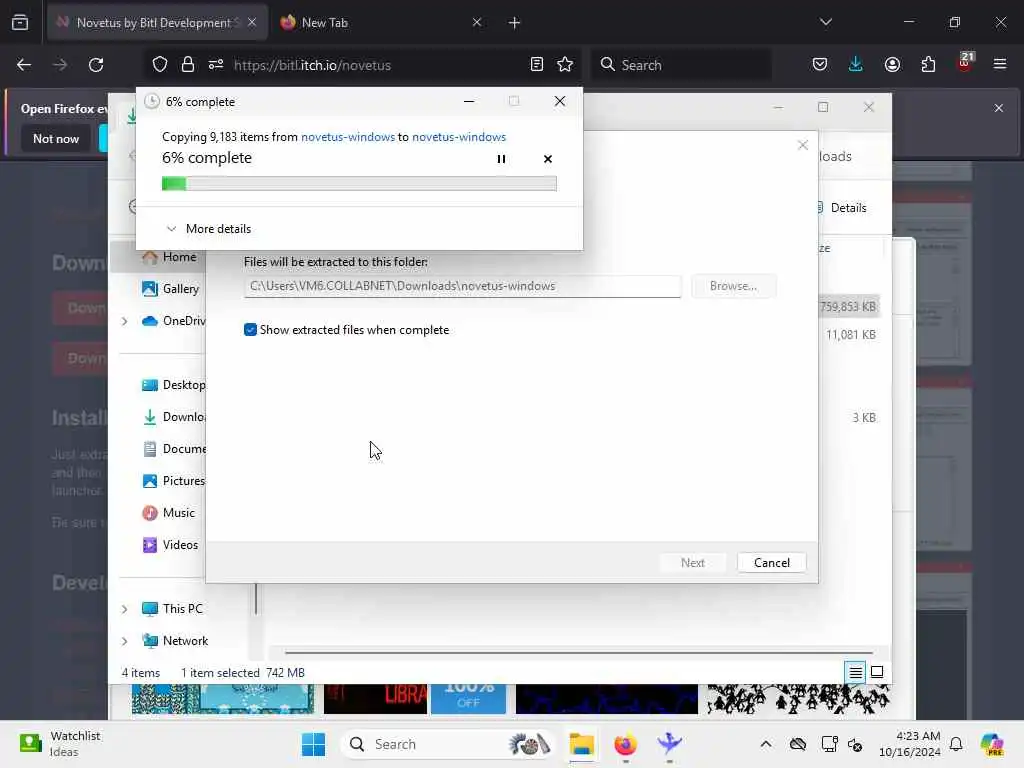Go back in Firefox
The image size is (1024, 768).
pos(24,65)
